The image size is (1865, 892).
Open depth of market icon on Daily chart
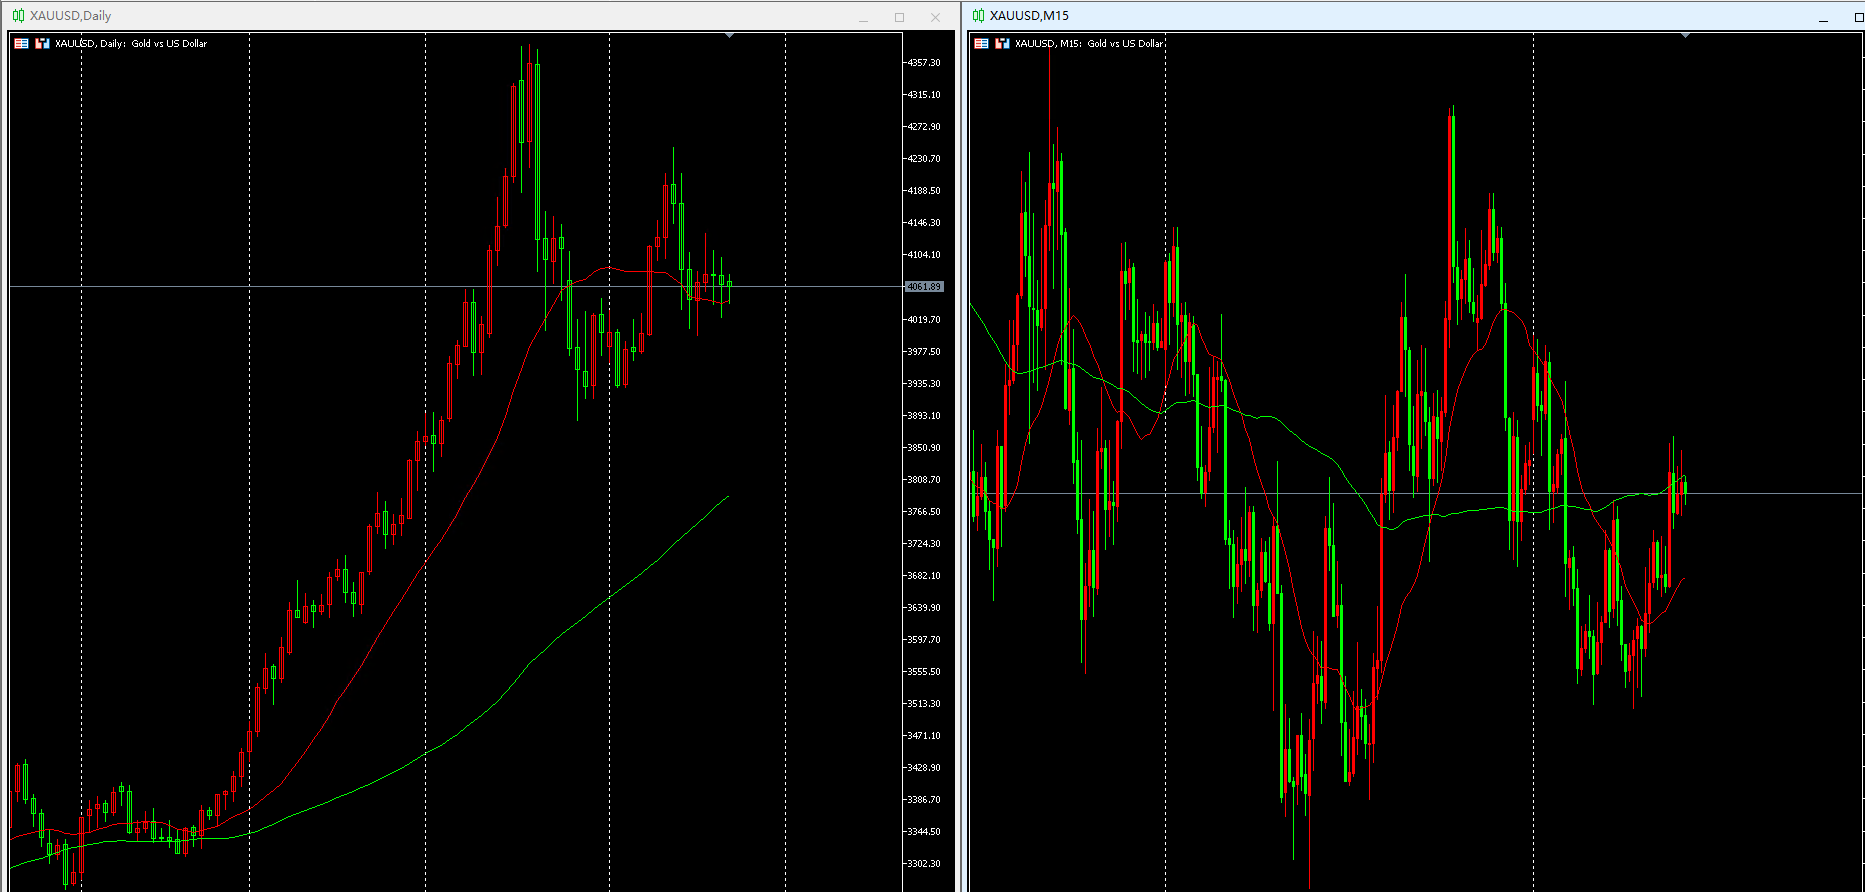coord(43,44)
